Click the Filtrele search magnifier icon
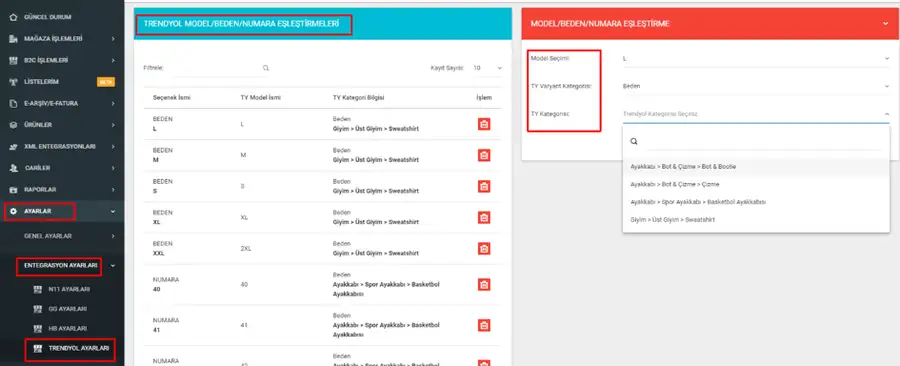The image size is (900, 366). [x=266, y=68]
